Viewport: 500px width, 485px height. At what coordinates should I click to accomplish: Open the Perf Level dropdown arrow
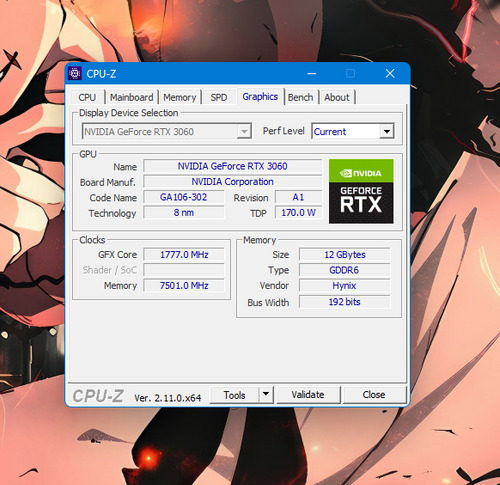point(387,131)
